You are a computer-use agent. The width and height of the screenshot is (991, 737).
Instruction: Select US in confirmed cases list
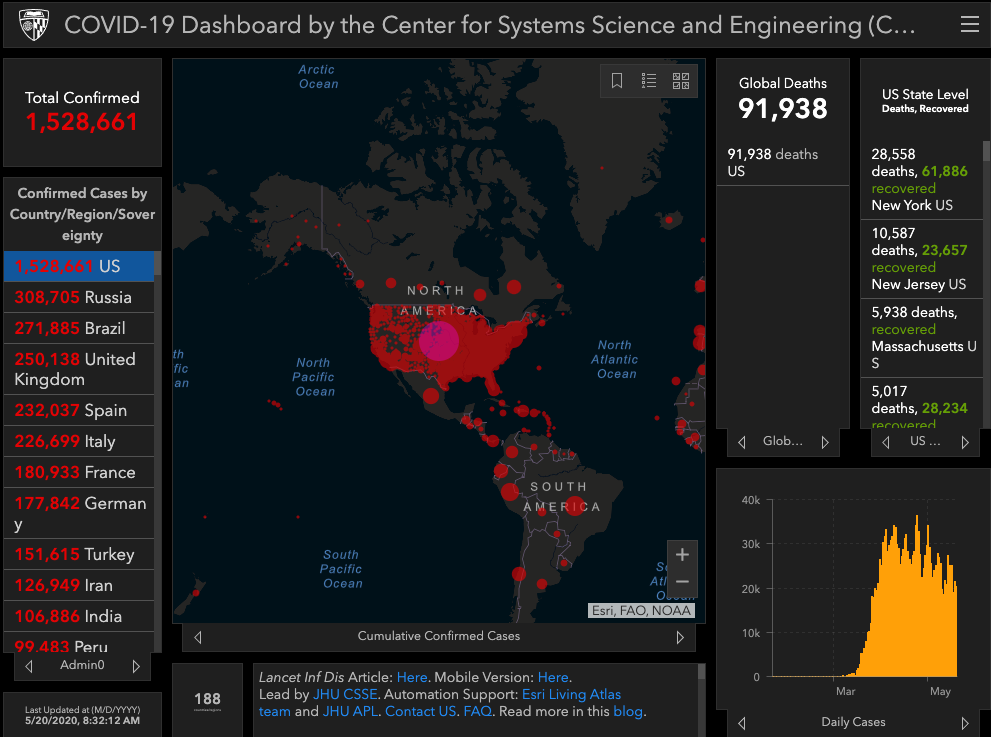80,266
